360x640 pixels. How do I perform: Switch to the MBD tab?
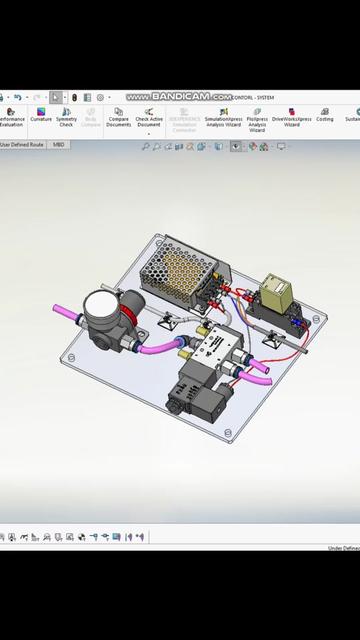(58, 144)
